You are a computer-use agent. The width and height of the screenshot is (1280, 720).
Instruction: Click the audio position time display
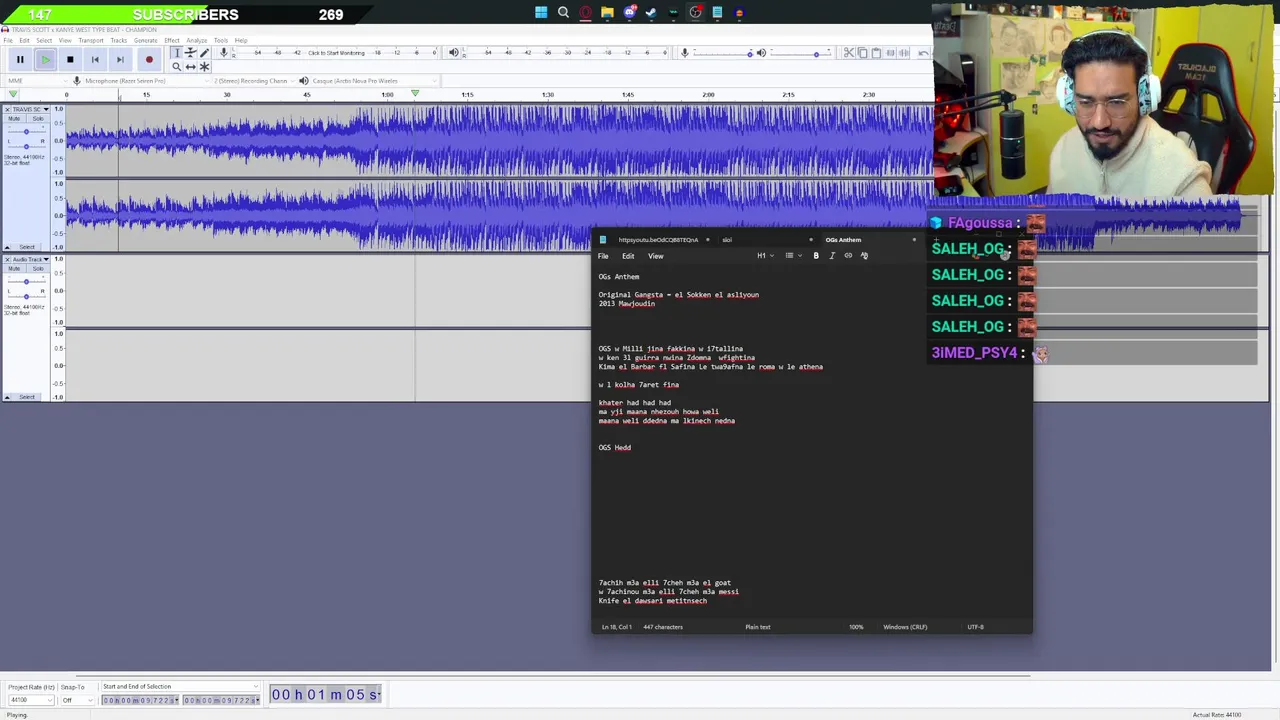pos(326,694)
